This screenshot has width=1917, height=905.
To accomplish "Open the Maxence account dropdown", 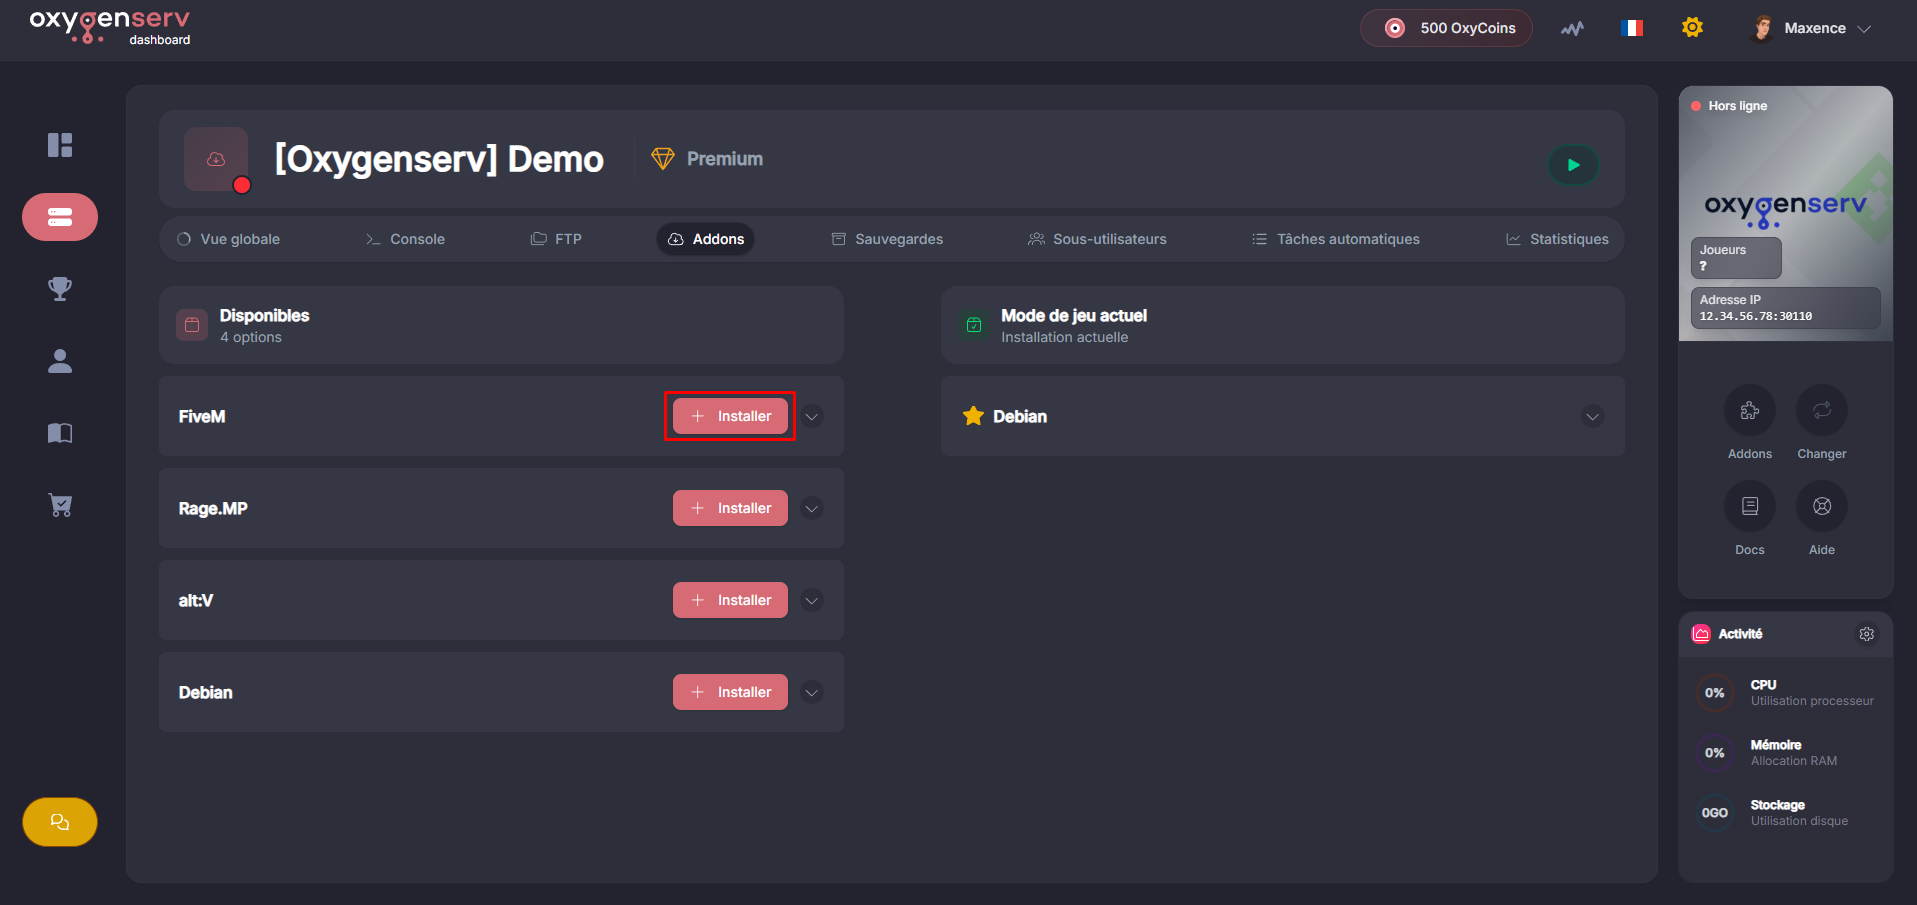I will (1813, 28).
